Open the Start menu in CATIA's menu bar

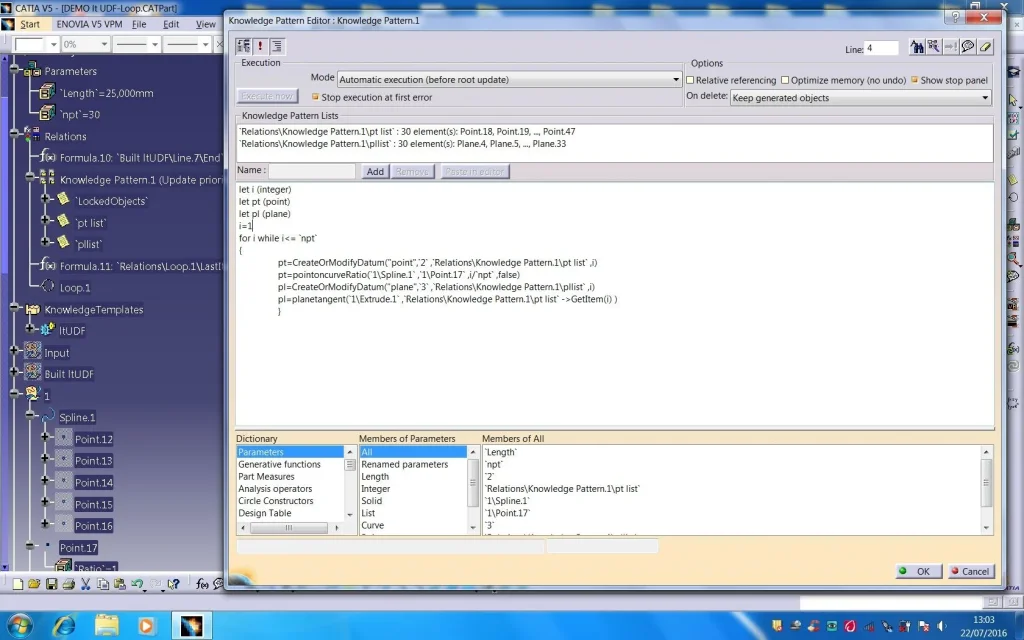point(30,24)
